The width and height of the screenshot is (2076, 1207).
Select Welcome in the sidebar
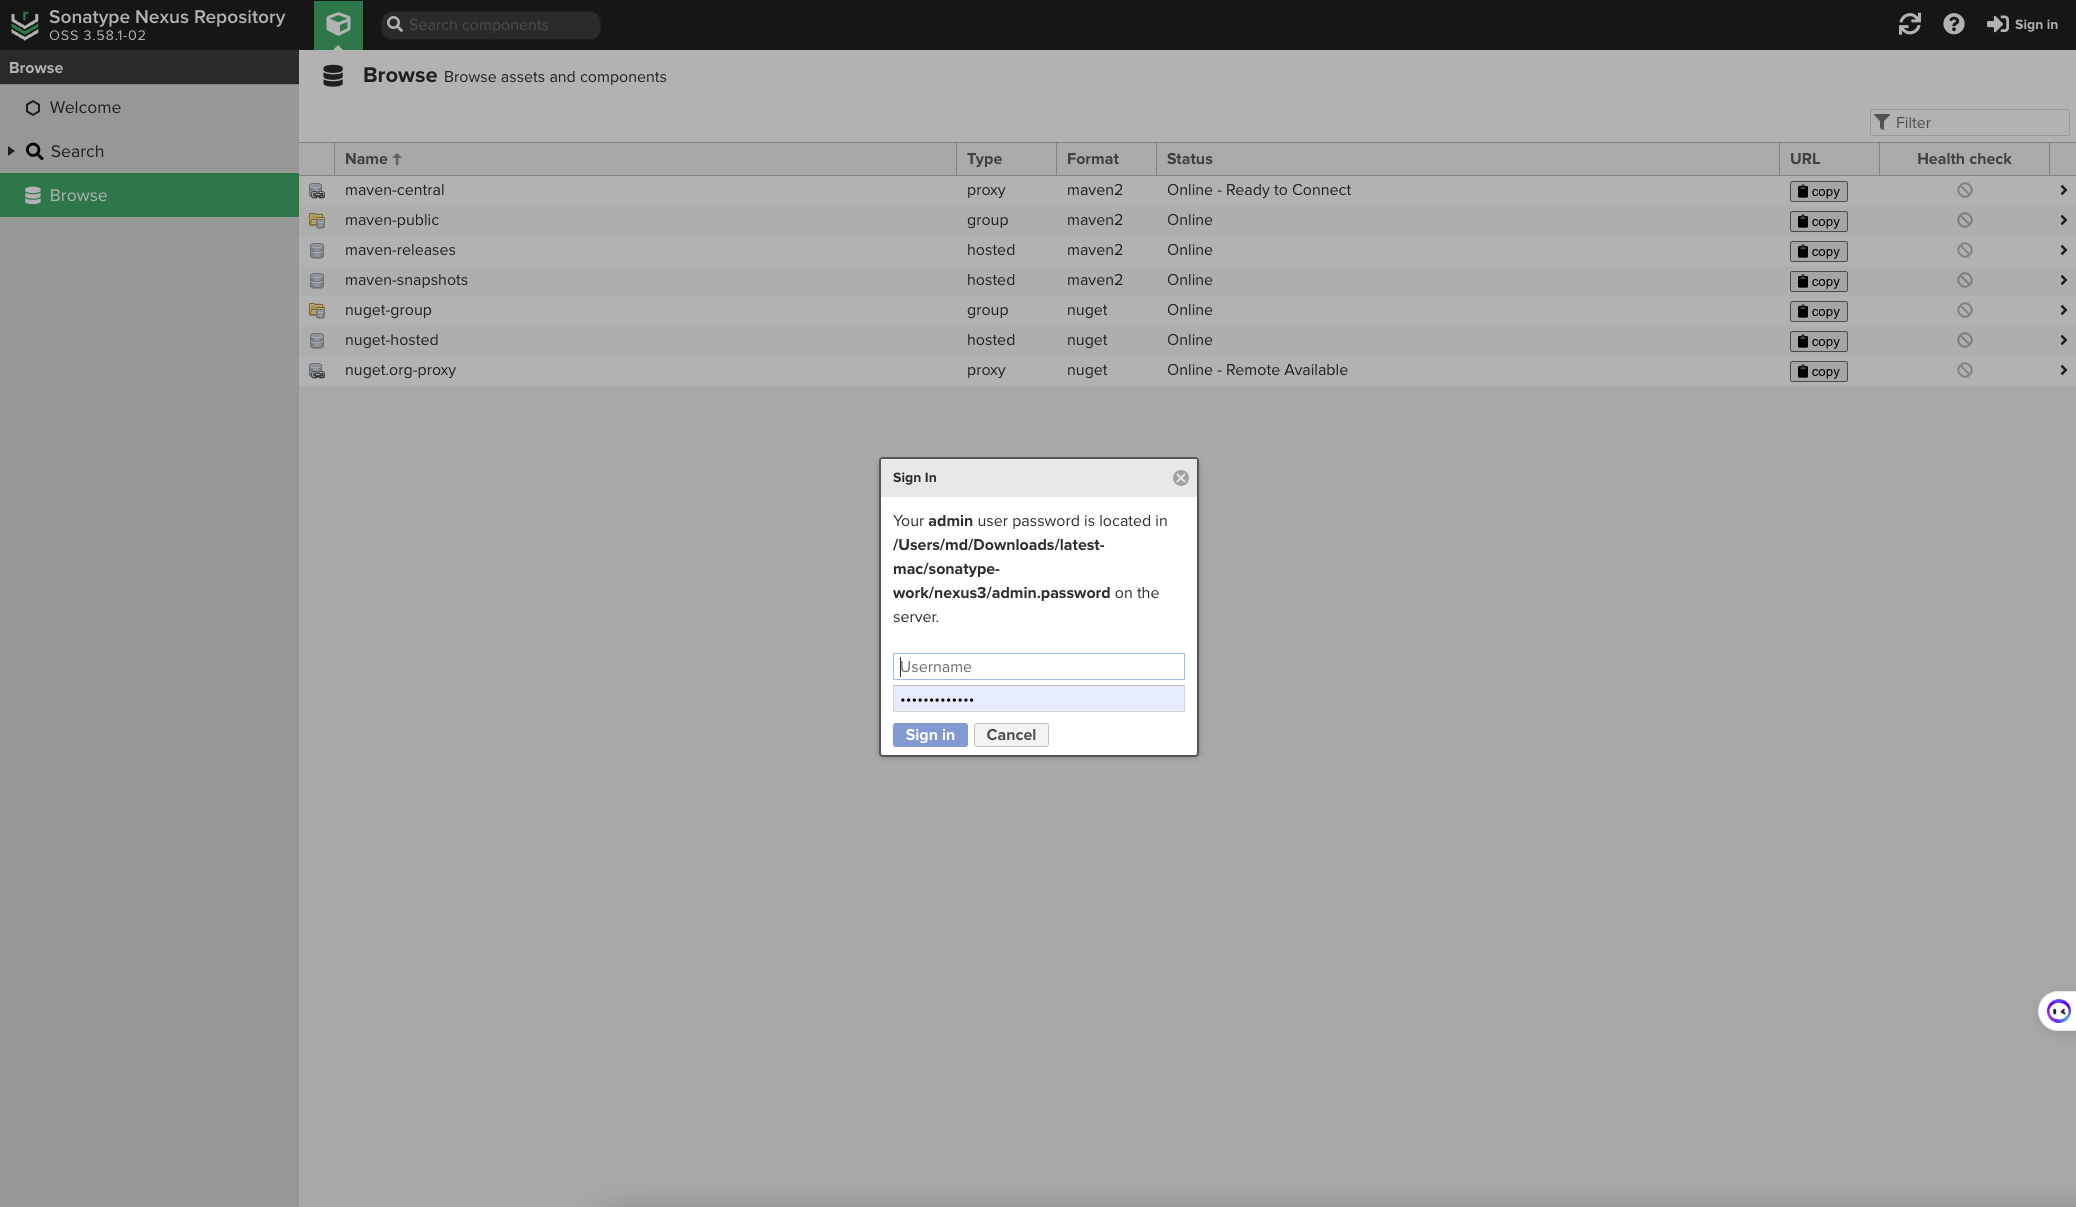click(85, 107)
